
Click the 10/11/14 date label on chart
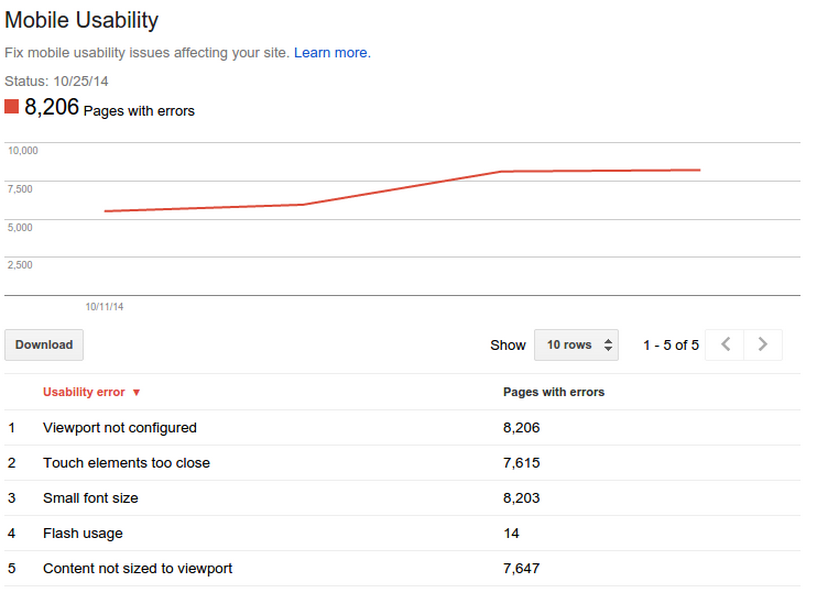pos(105,307)
